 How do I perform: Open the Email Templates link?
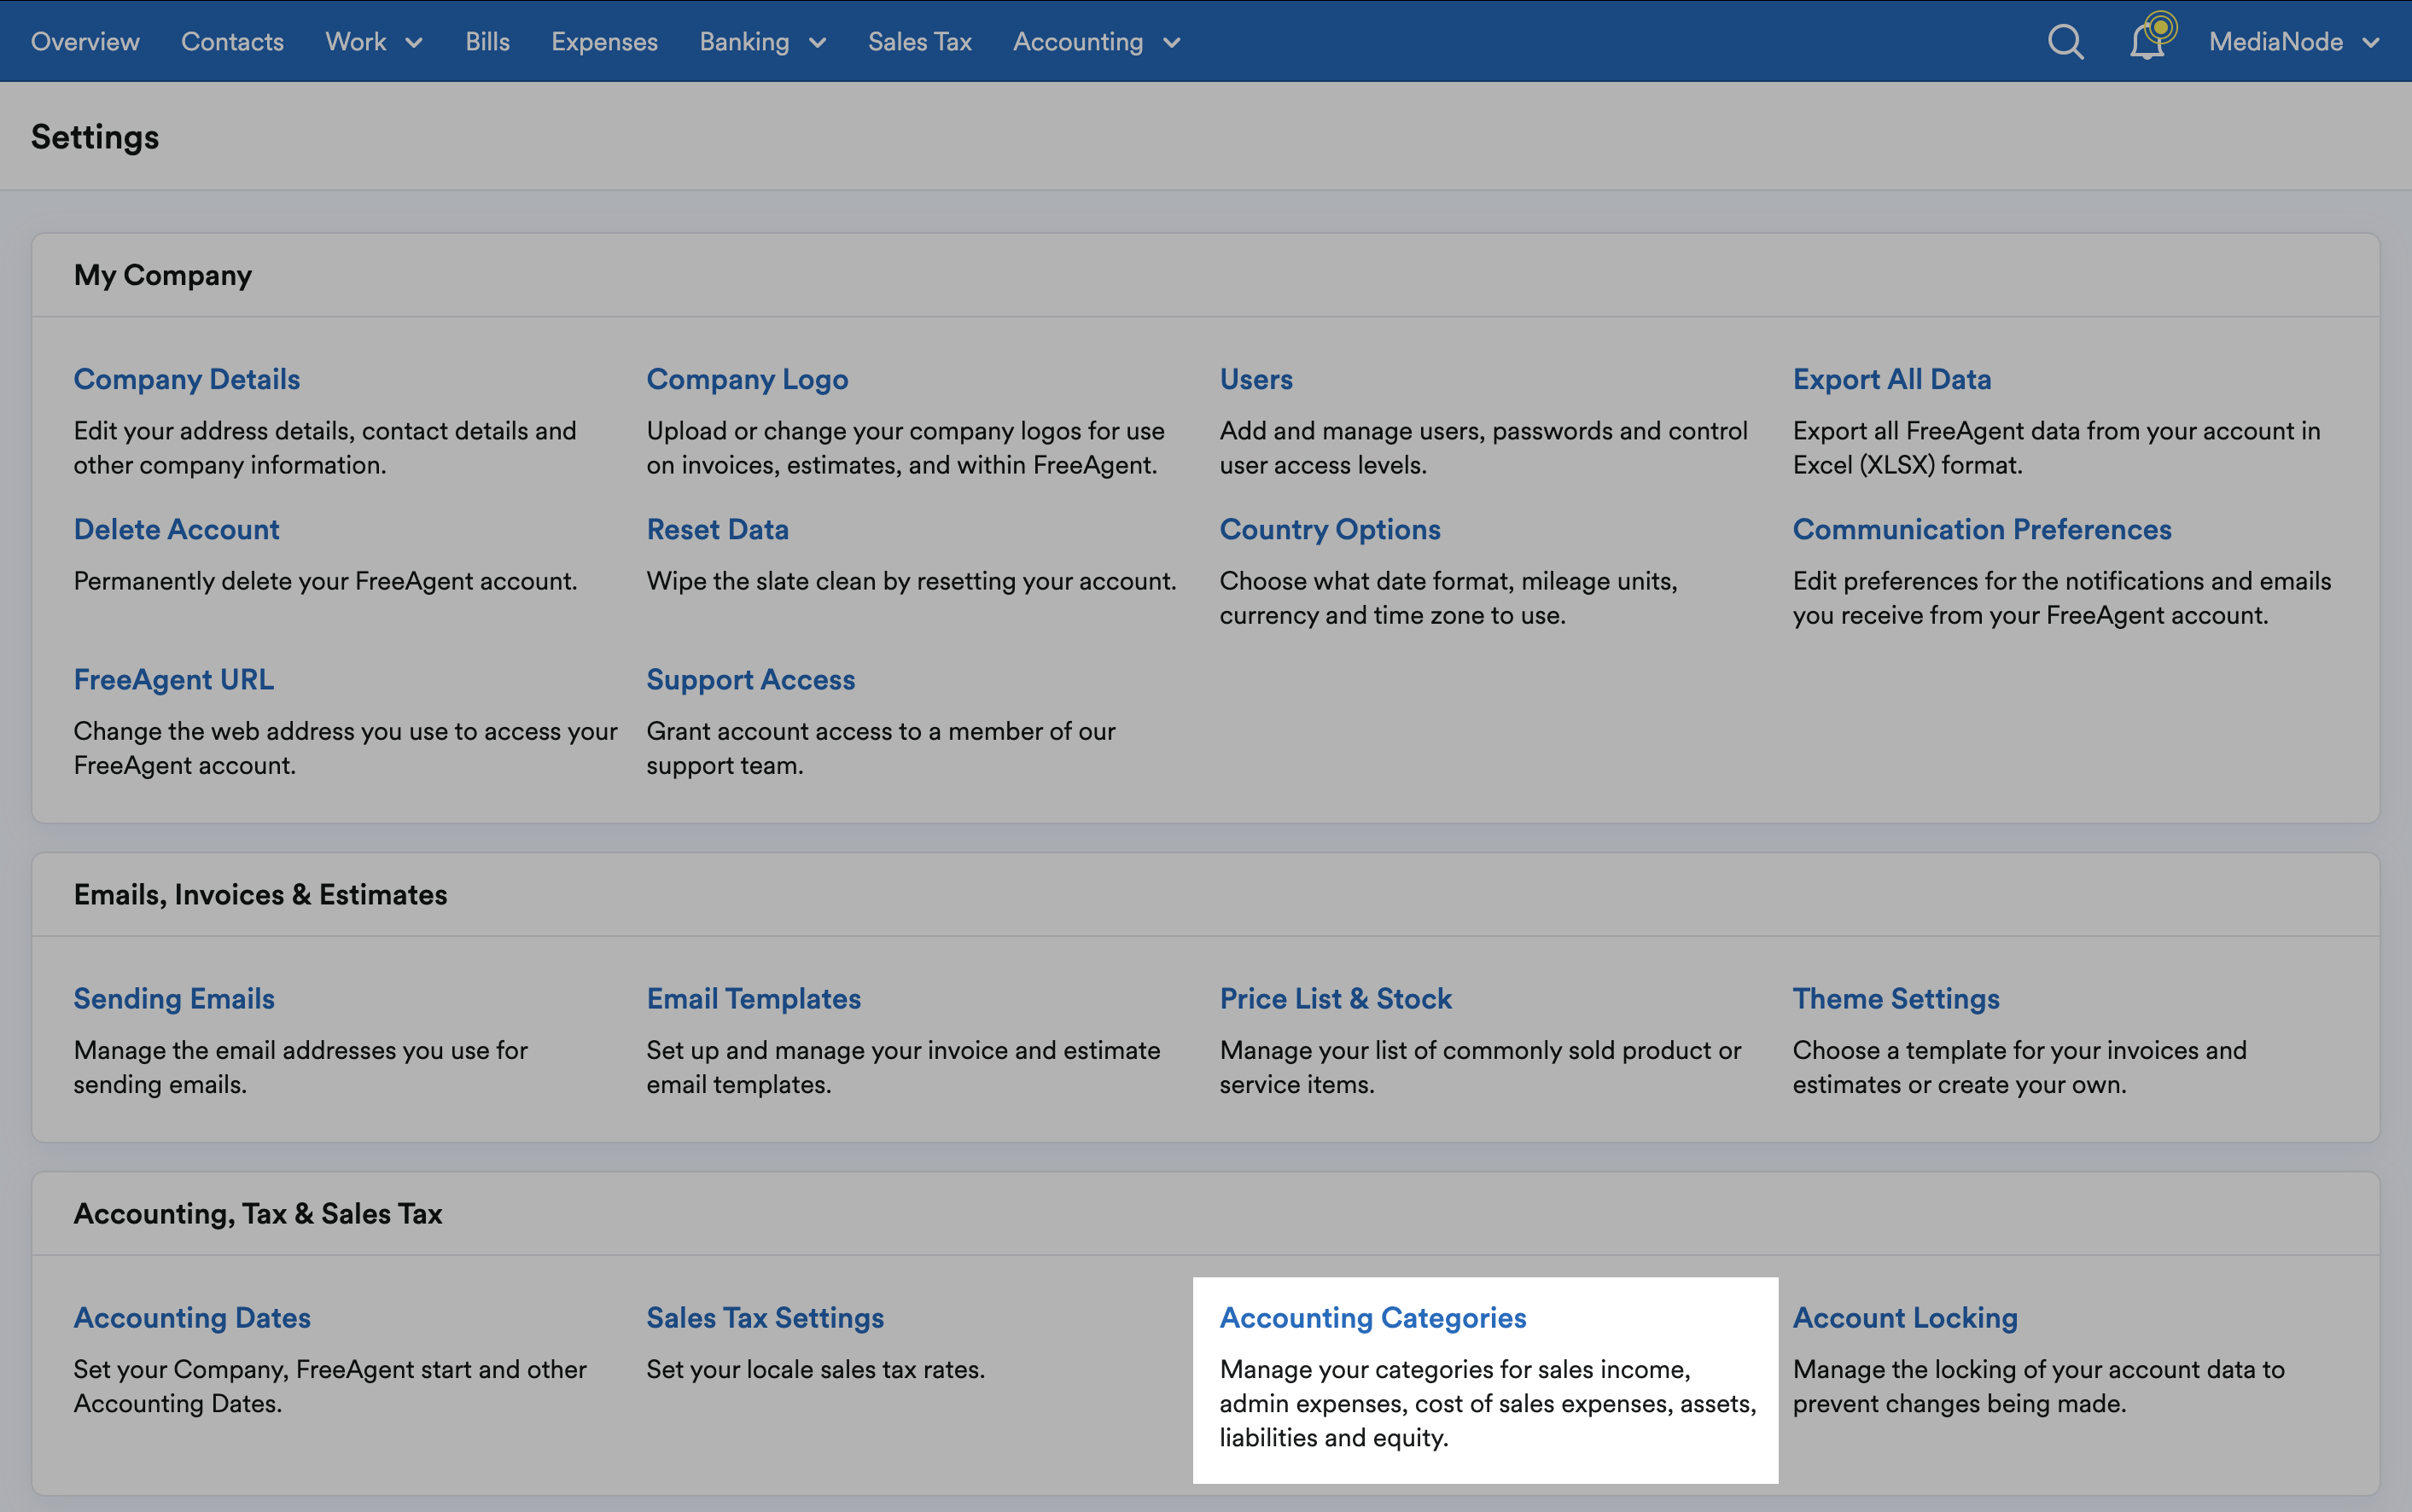[753, 998]
